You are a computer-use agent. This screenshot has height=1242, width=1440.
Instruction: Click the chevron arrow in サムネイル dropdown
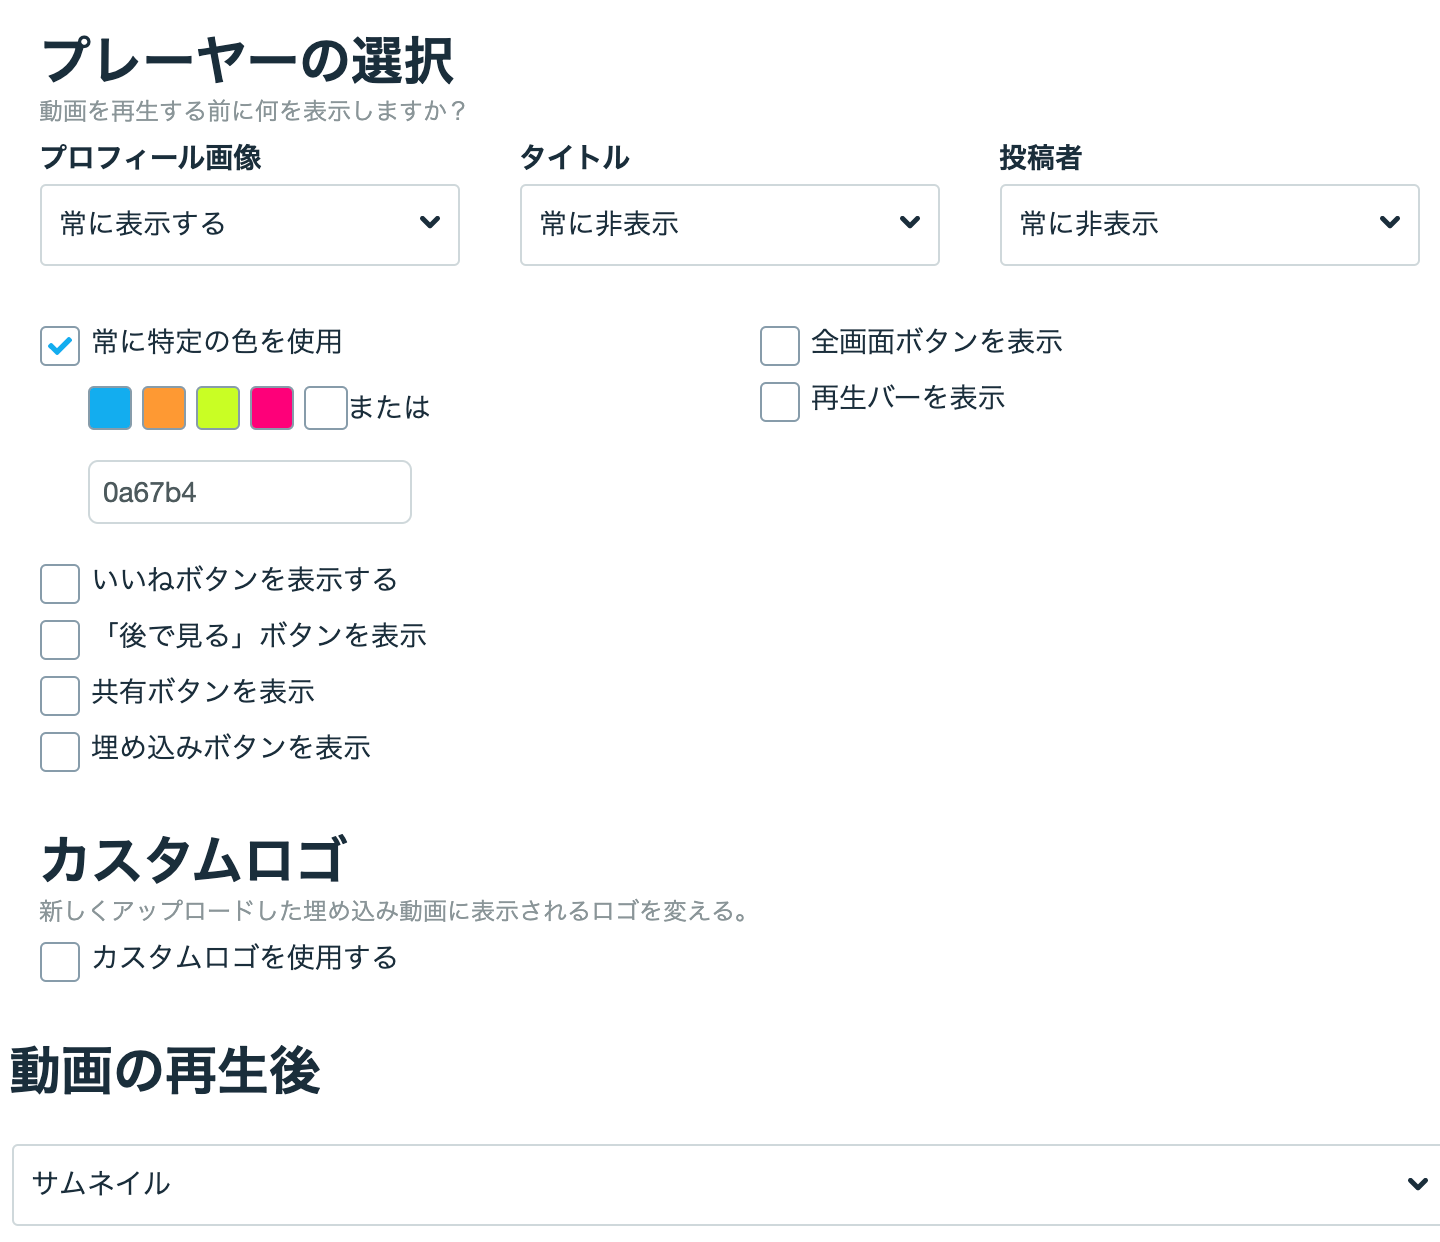(1418, 1184)
